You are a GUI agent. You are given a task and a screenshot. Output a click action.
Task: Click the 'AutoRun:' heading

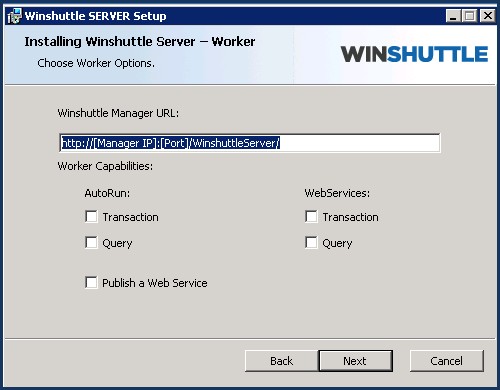click(107, 193)
